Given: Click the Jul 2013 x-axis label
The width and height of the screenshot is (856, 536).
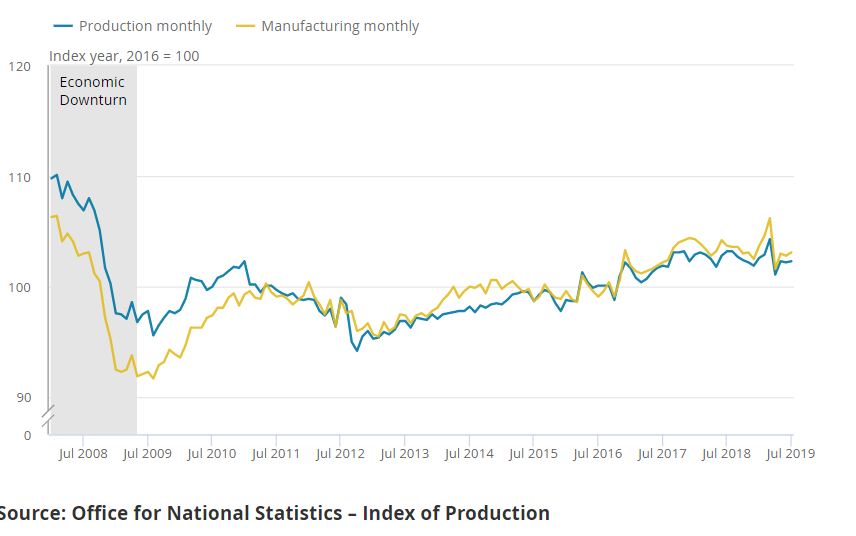Looking at the screenshot, I should click(403, 453).
